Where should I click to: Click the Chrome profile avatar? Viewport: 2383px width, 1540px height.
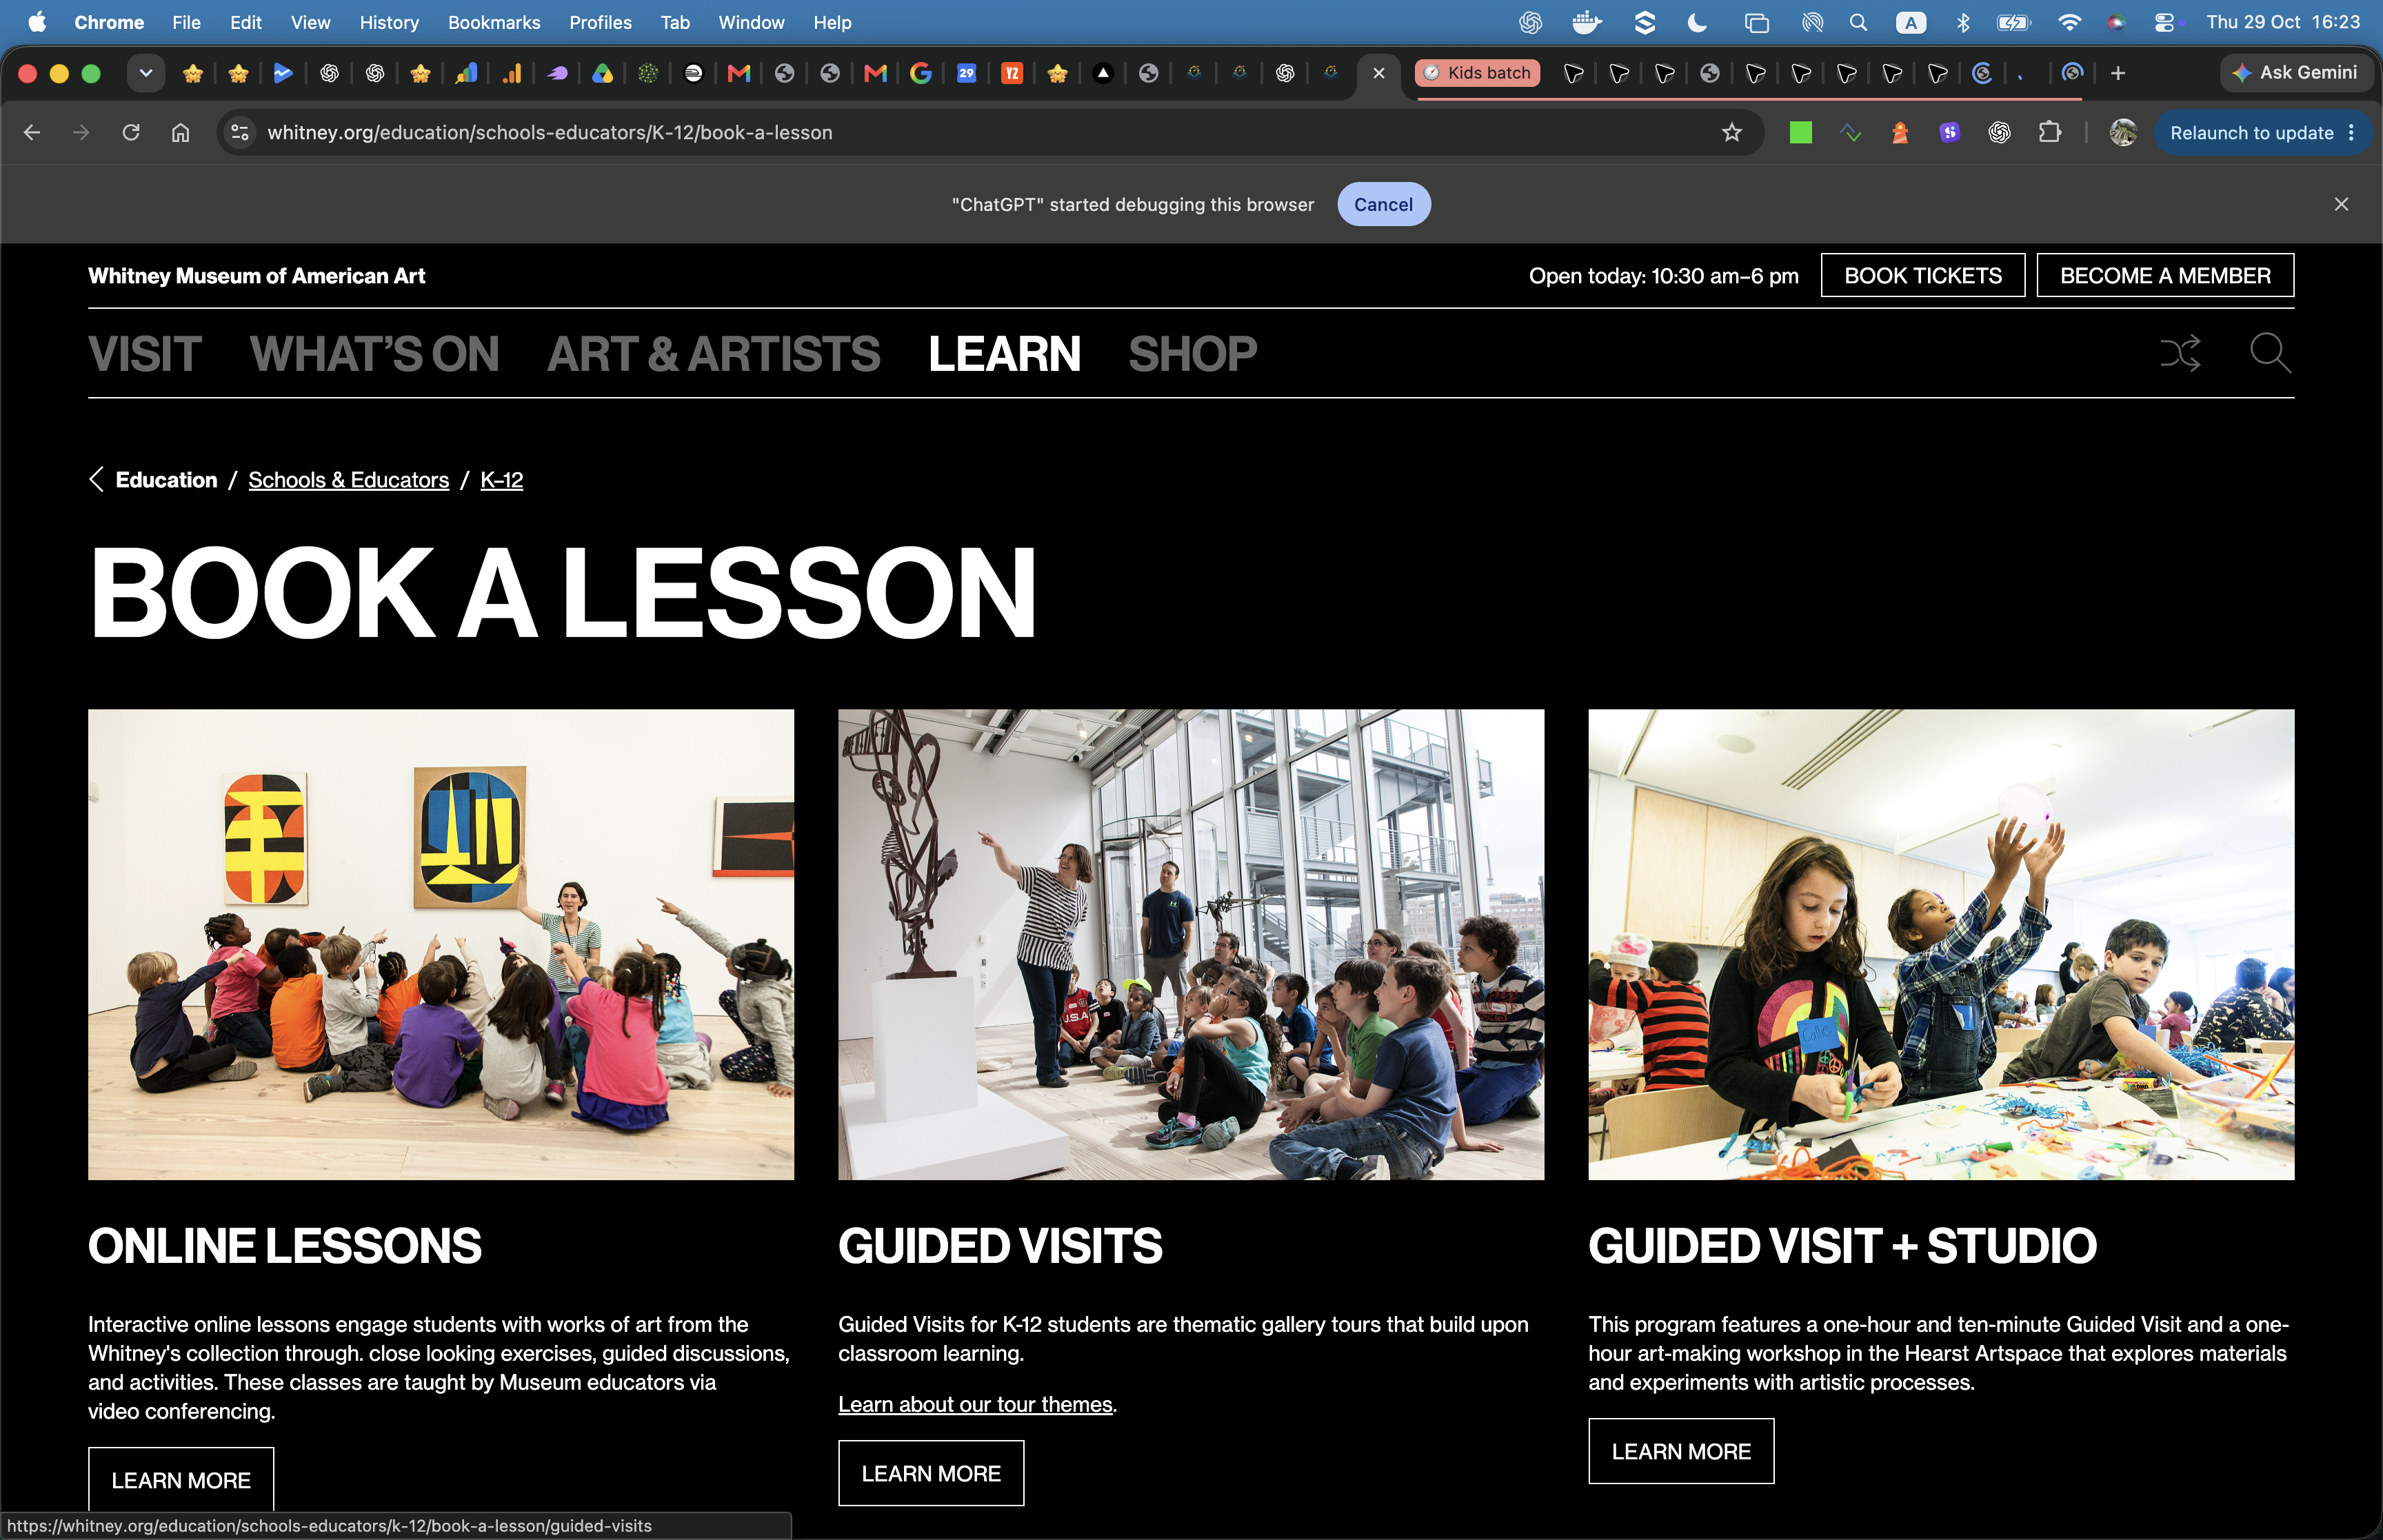[2123, 132]
